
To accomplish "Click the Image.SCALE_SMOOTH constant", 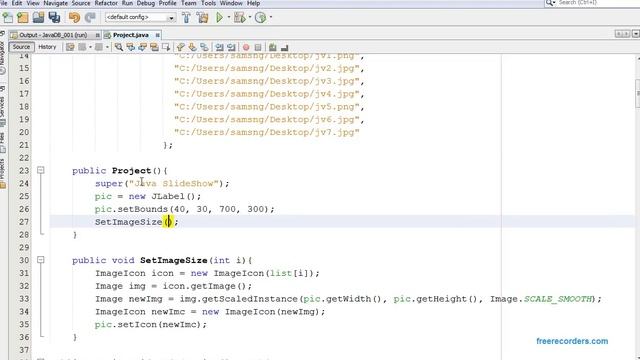I will click(x=541, y=299).
